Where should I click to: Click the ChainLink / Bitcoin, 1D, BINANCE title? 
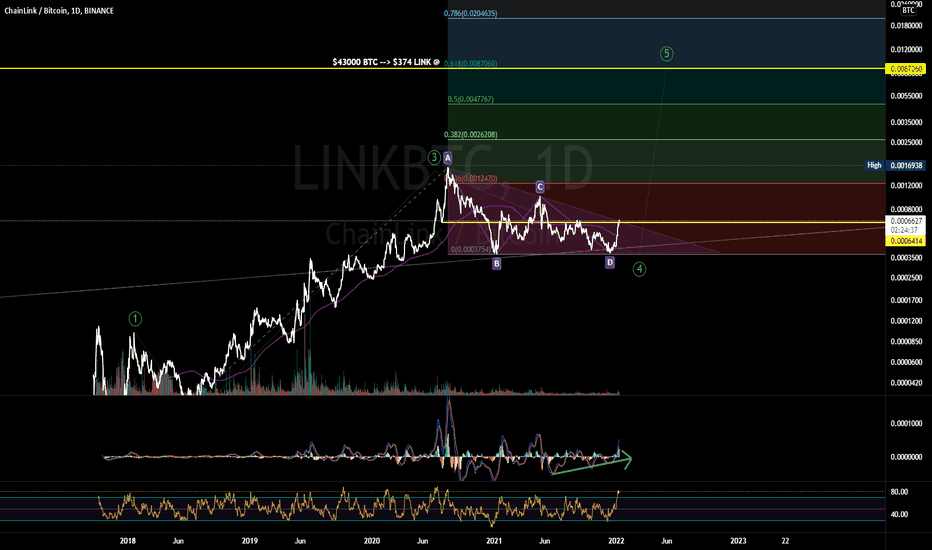pos(59,11)
